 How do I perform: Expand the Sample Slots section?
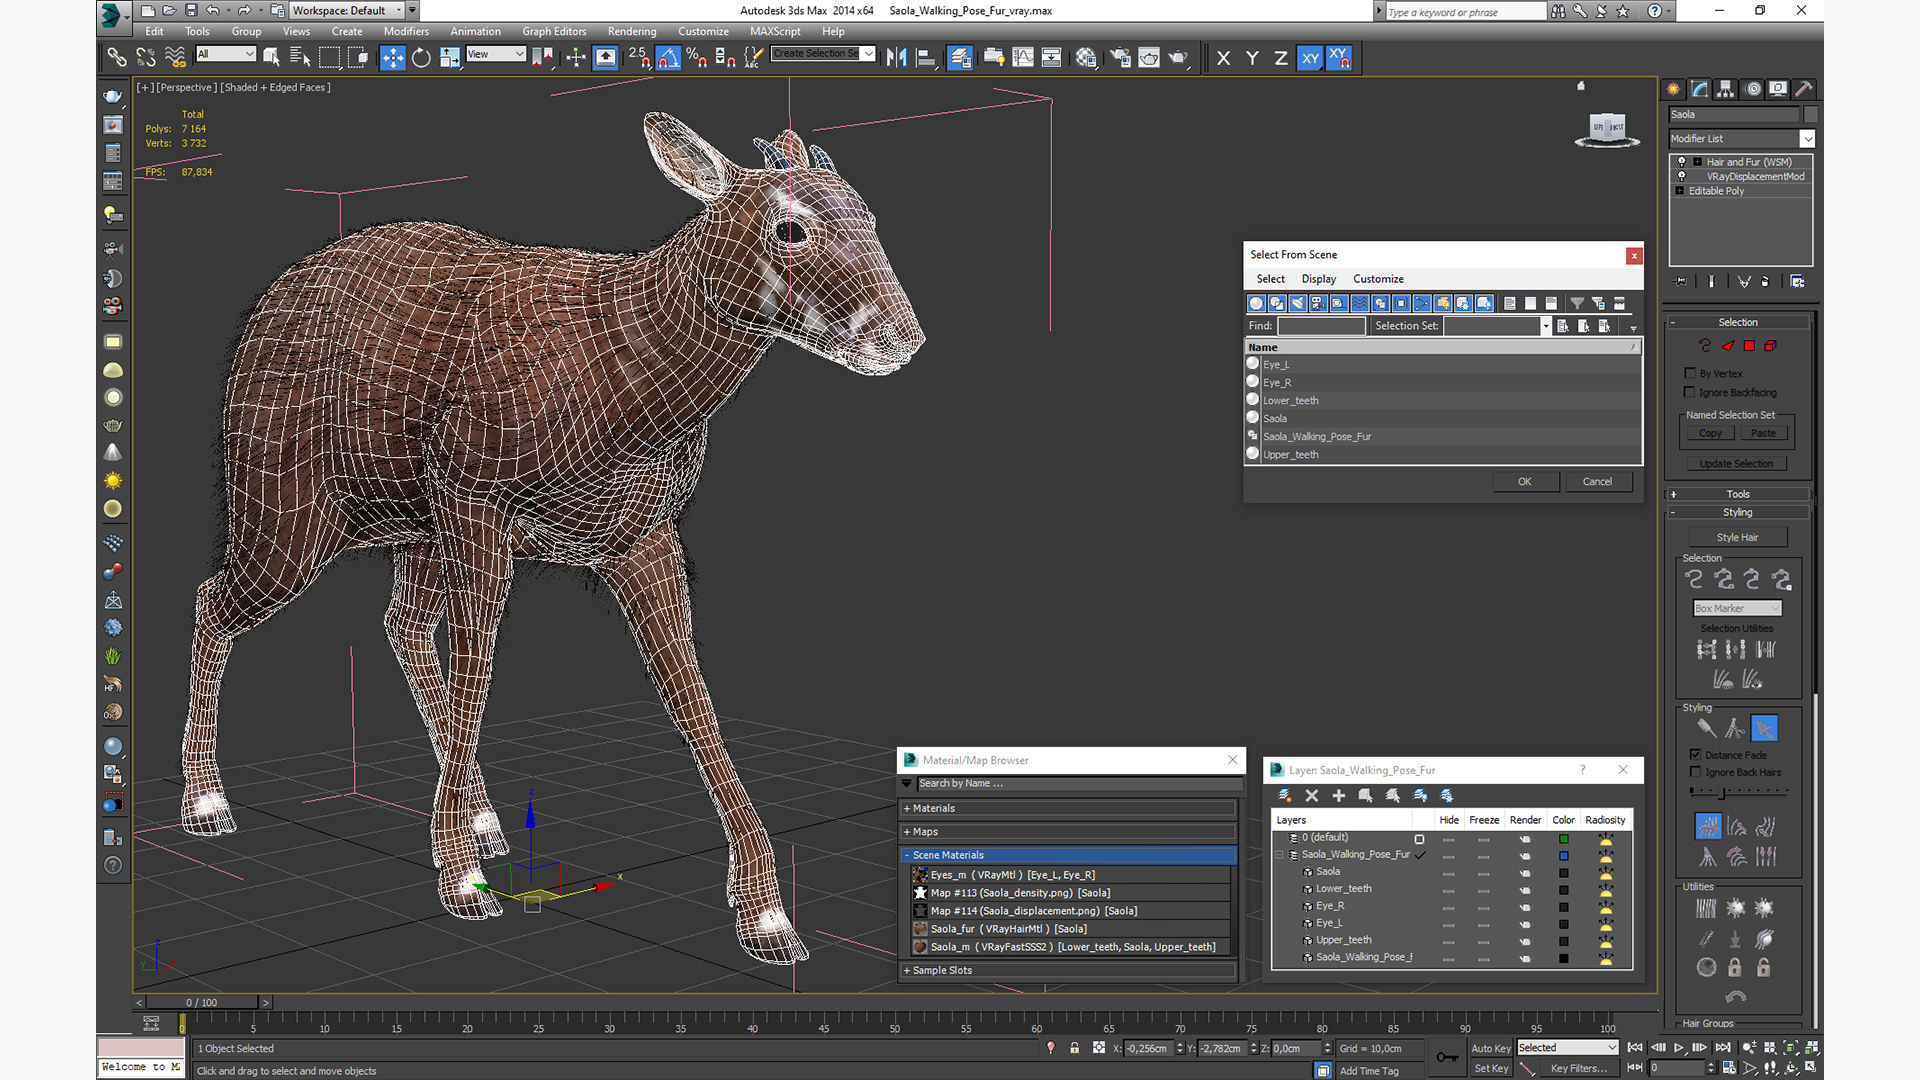tap(1068, 970)
